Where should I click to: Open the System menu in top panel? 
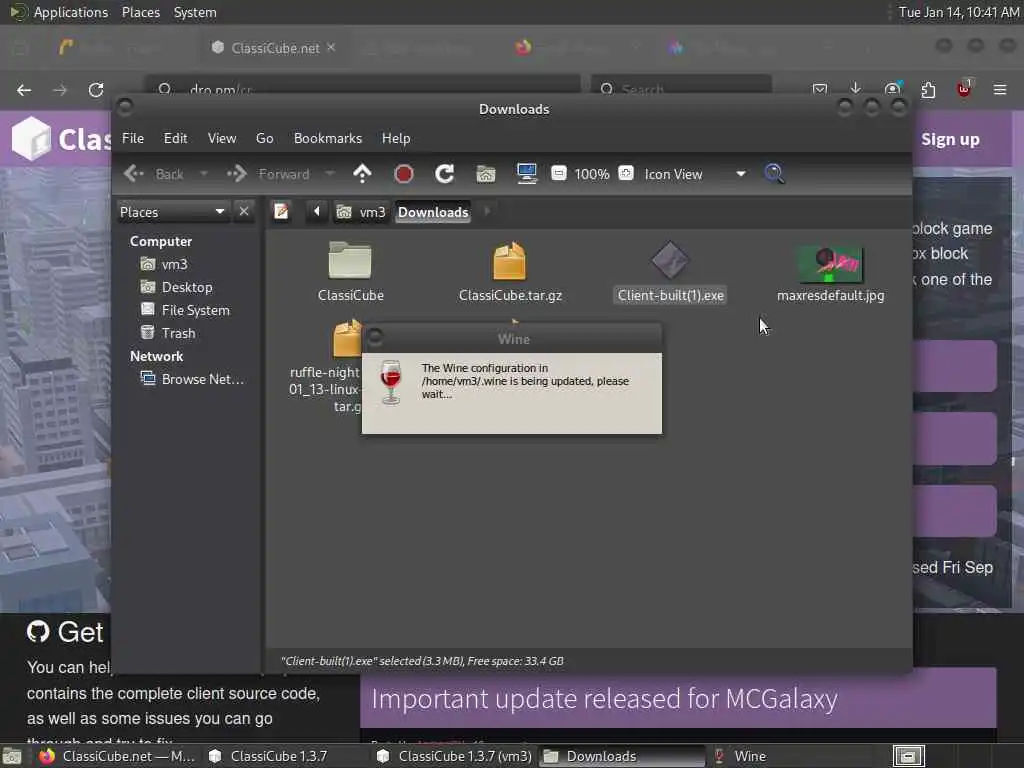pos(195,12)
